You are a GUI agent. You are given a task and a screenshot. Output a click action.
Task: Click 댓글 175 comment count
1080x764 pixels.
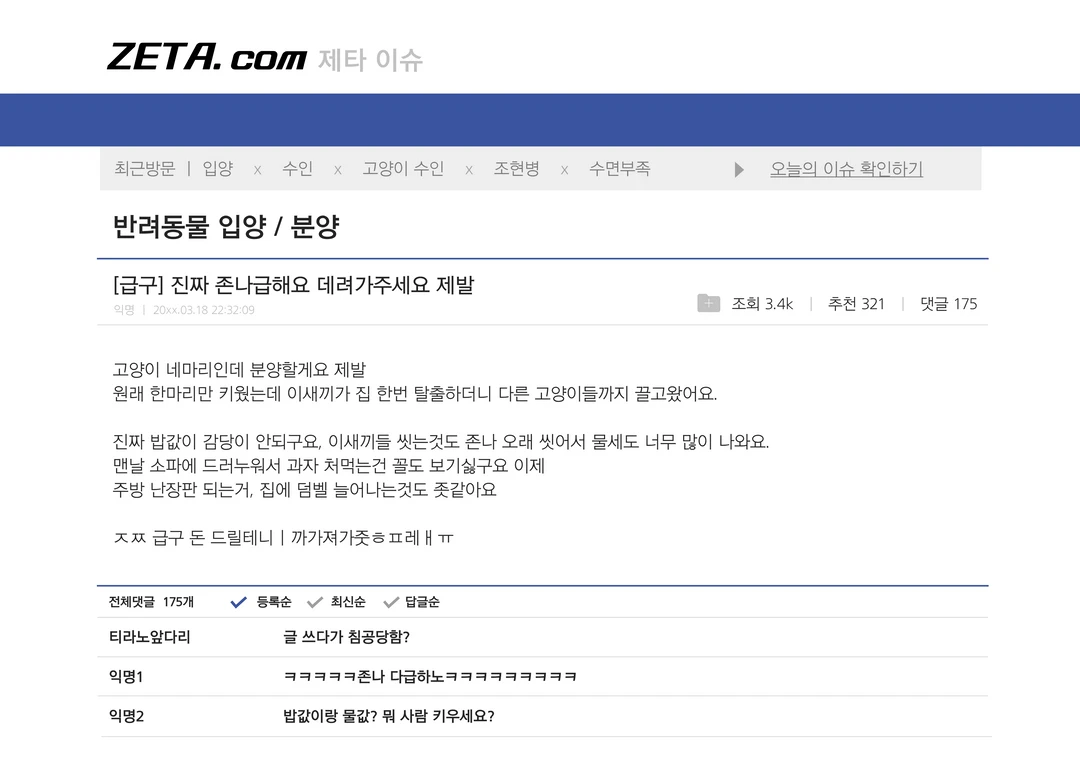(x=948, y=304)
